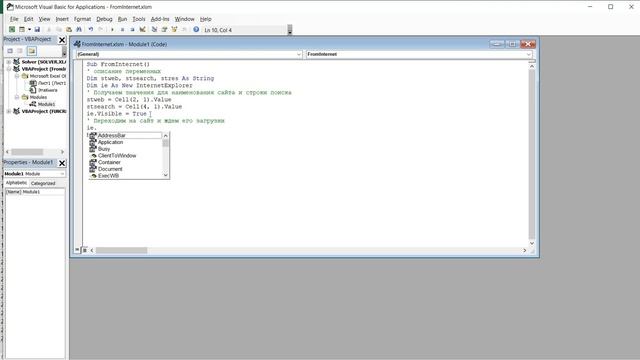
Task: Run the Sub with the play icon
Action: pyautogui.click(x=112, y=29)
